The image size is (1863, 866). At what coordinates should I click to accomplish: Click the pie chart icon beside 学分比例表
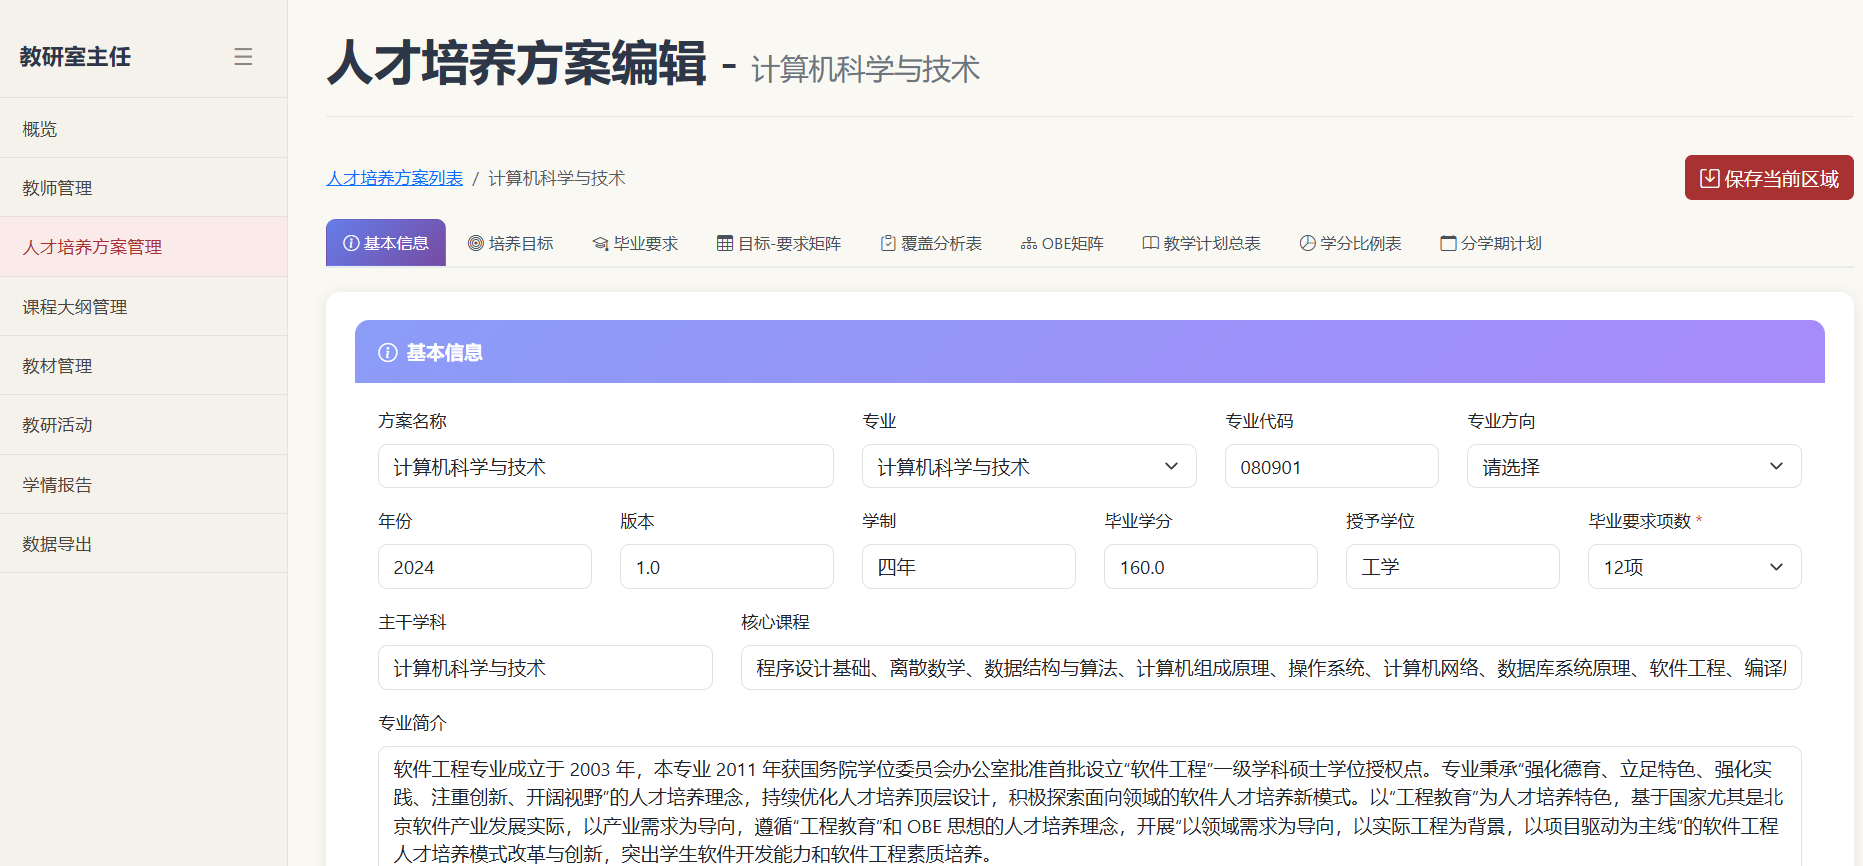(1307, 243)
